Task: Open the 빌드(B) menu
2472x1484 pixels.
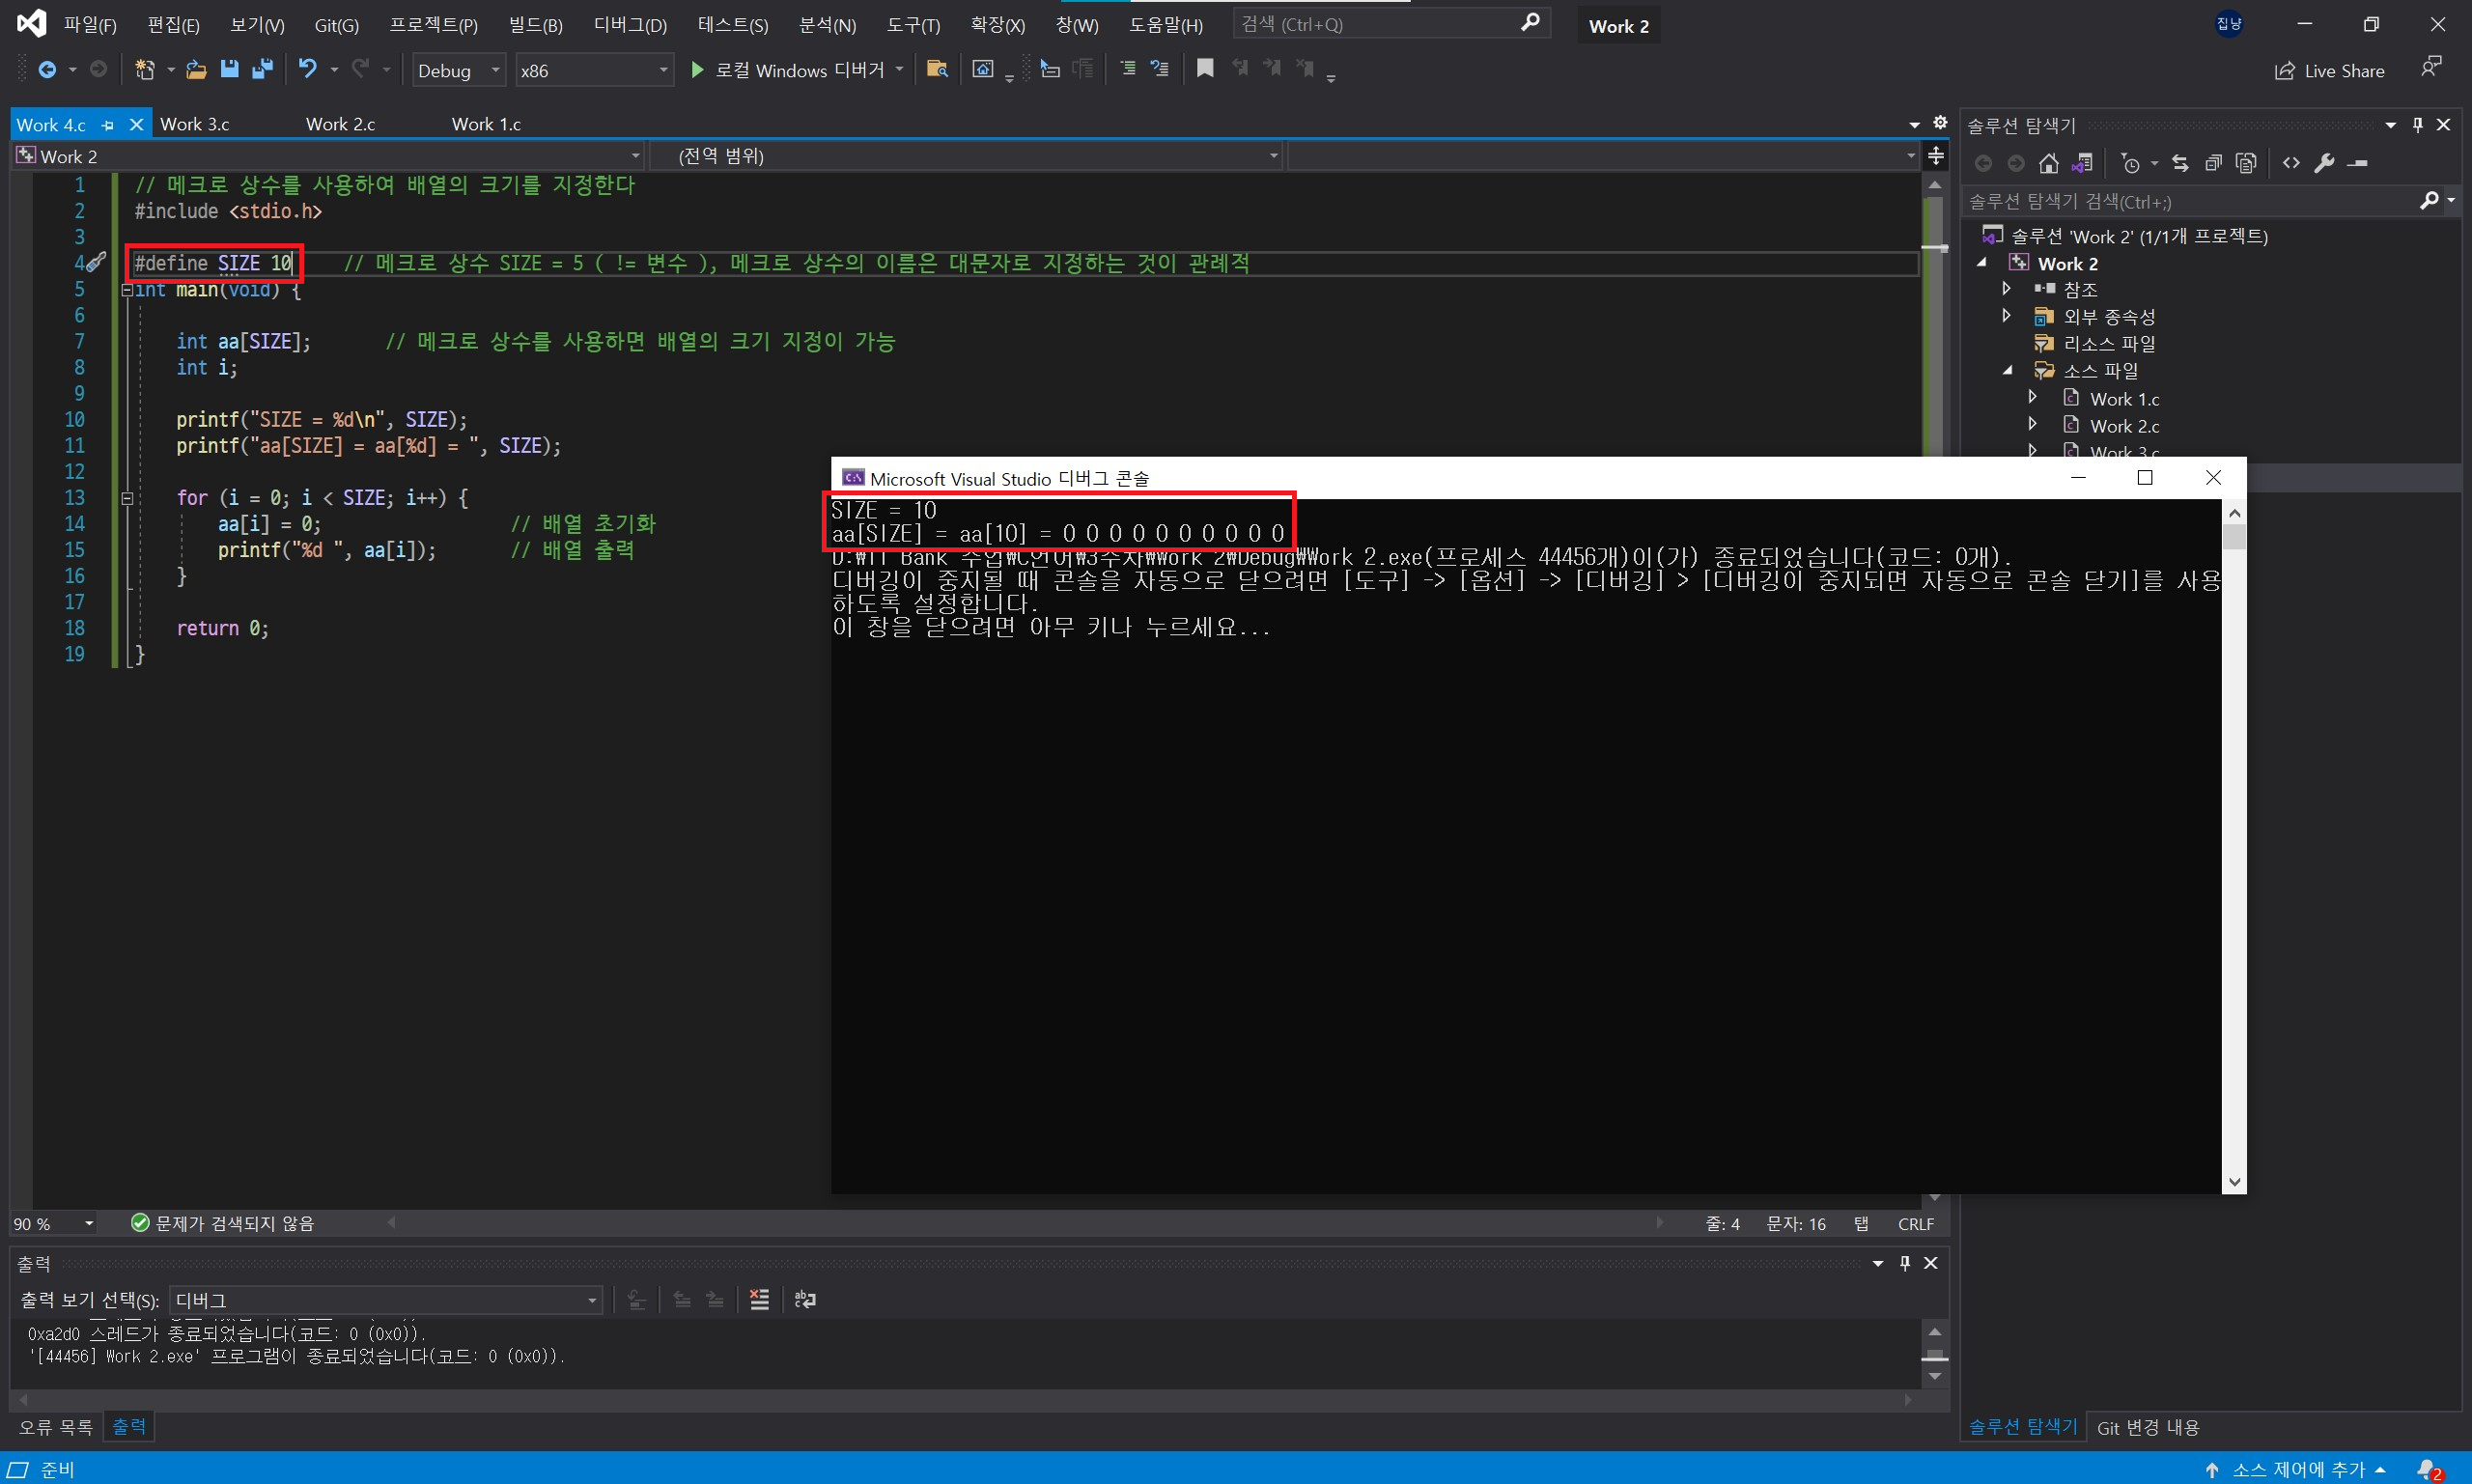Action: pyautogui.click(x=535, y=25)
